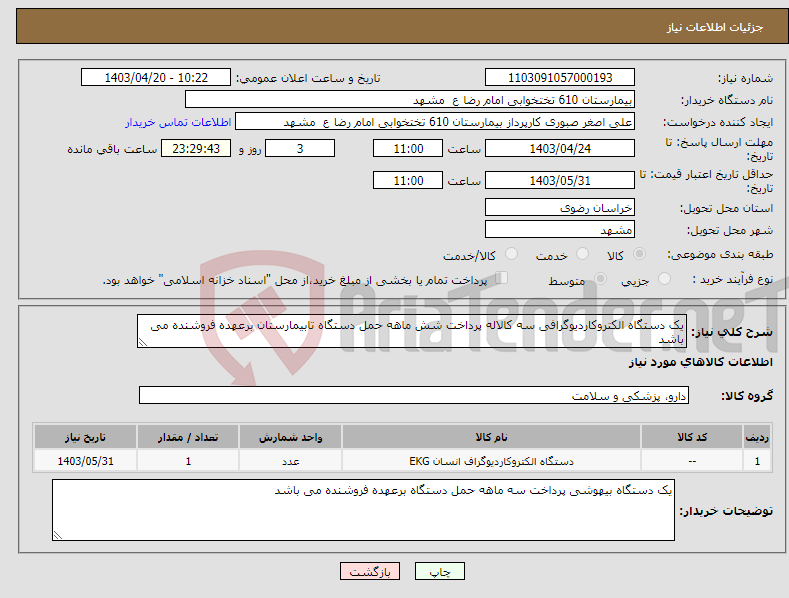
Task: Click the response deadline time 11:00 field
Action: [408, 148]
